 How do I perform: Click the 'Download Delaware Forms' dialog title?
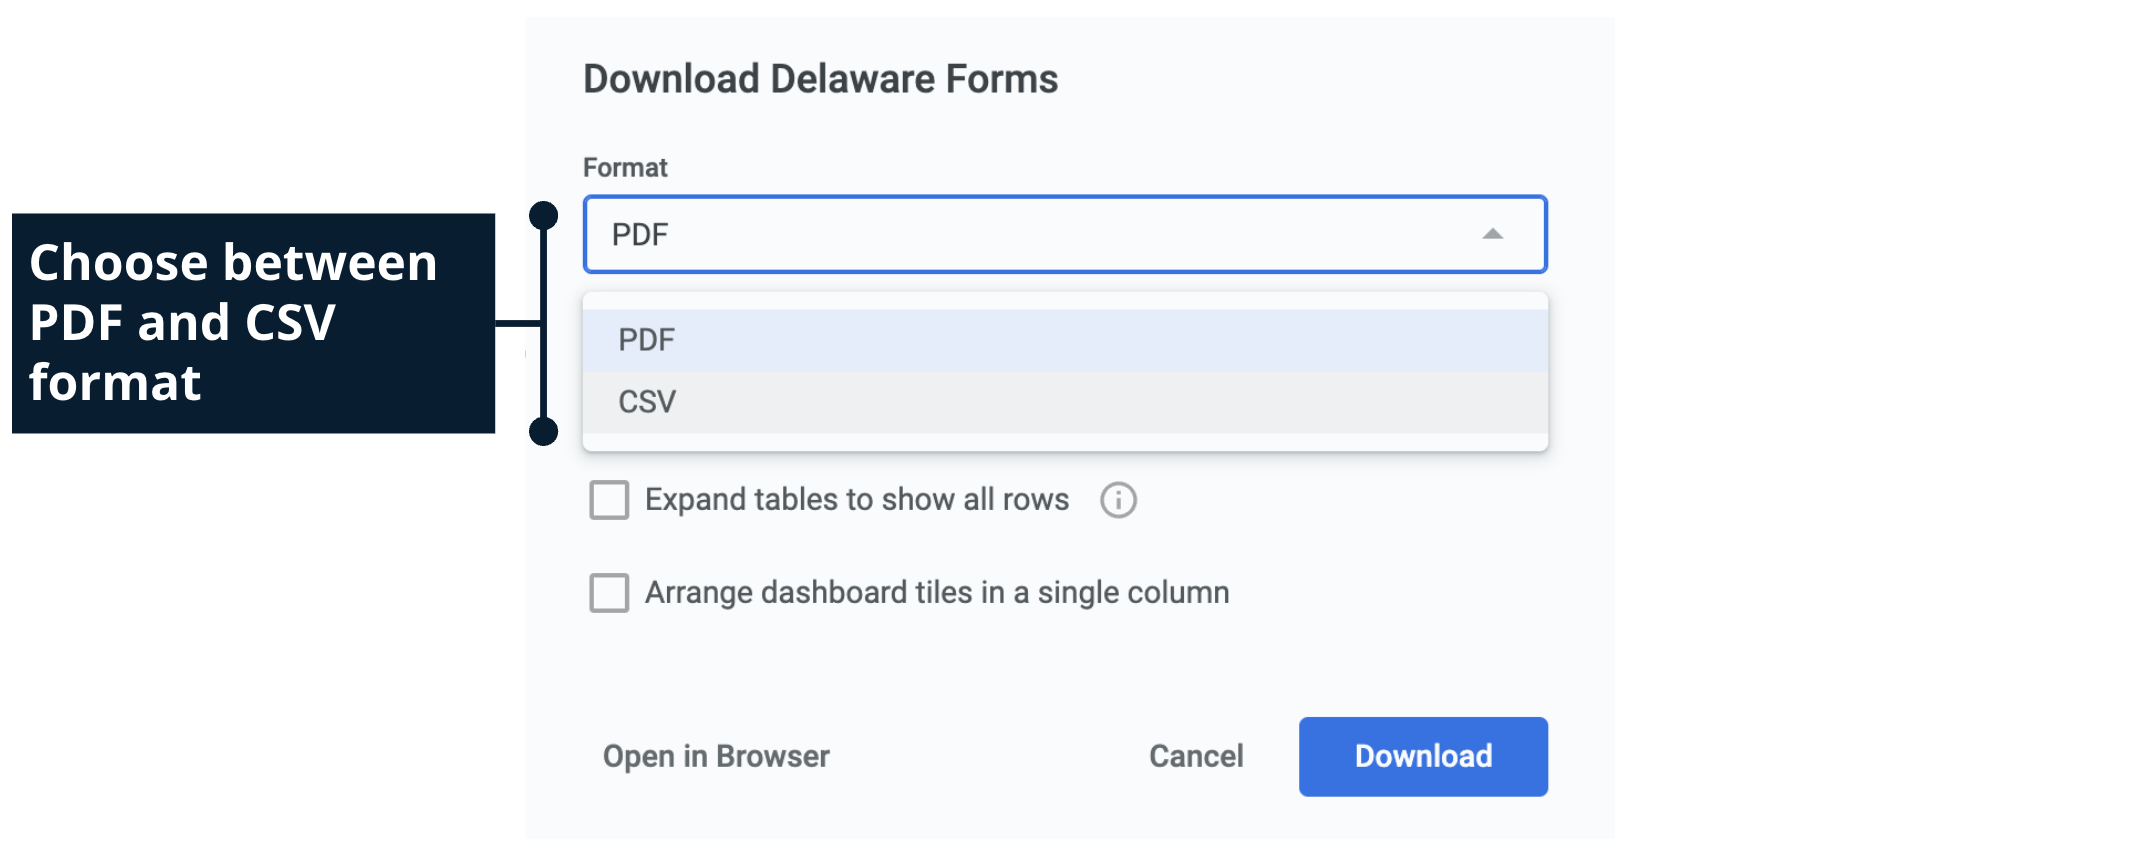click(820, 79)
